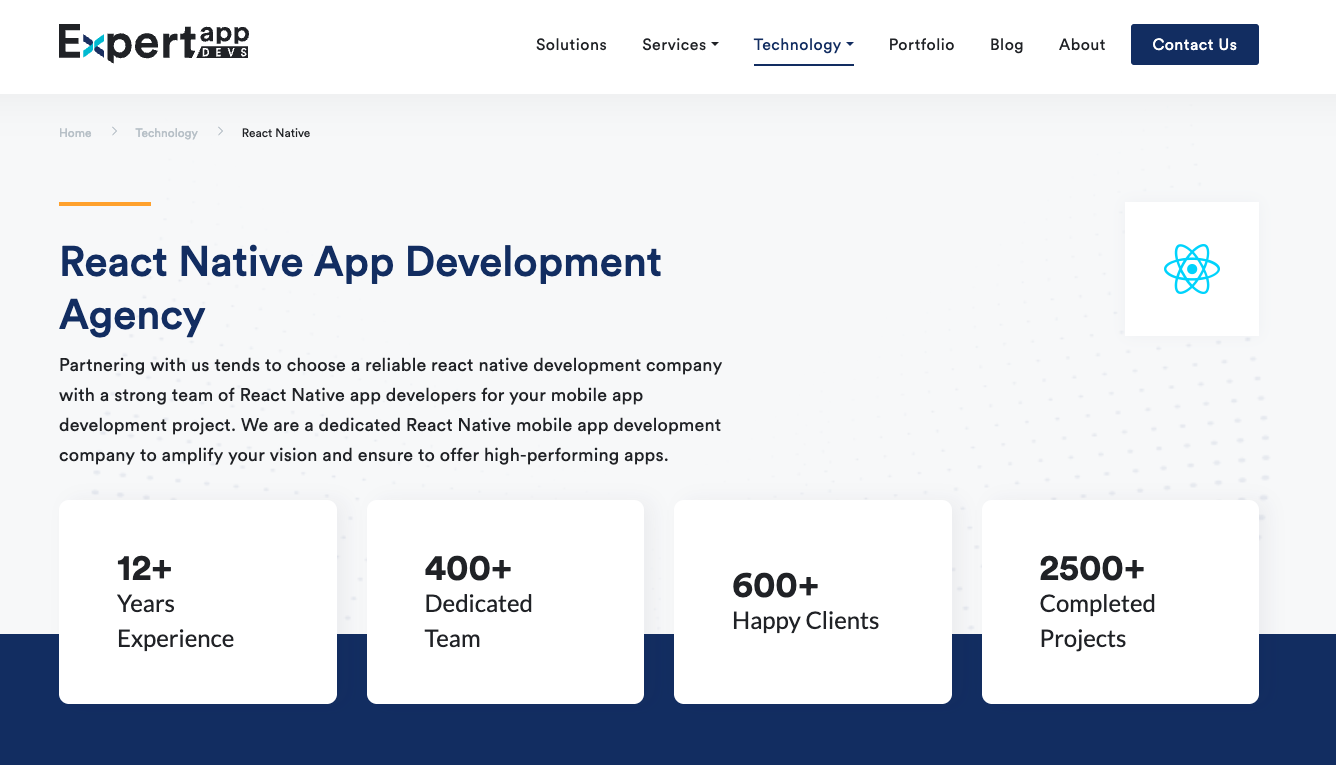Select the React Native breadcrumb
The height and width of the screenshot is (765, 1336).
pos(276,133)
